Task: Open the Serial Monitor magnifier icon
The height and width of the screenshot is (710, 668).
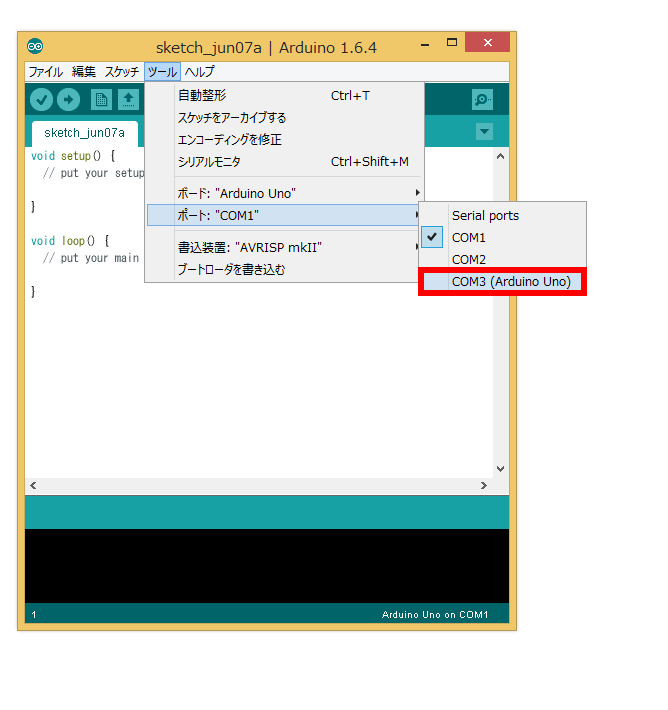Action: 482,99
